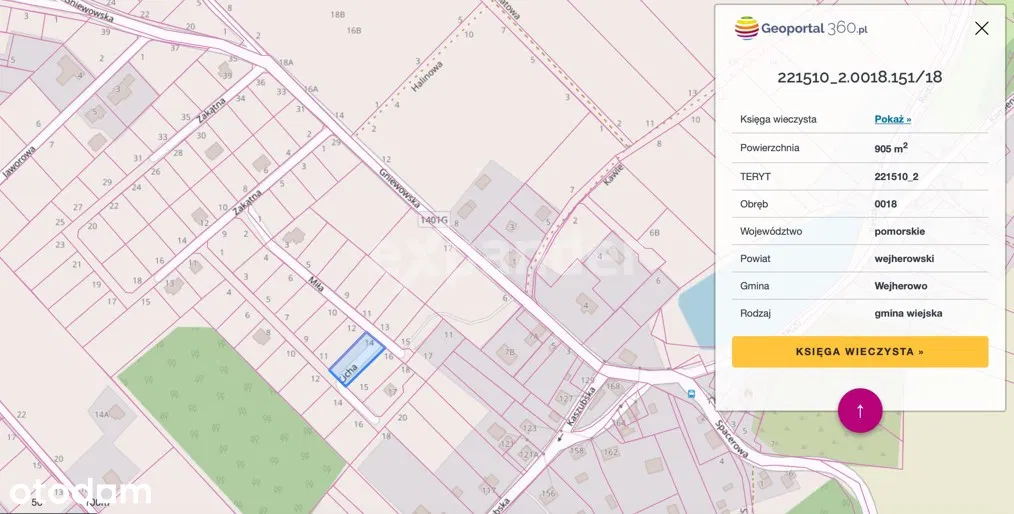Screen dimensions: 1014x514
Task: Click the 1401G road number badge
Action: [432, 219]
